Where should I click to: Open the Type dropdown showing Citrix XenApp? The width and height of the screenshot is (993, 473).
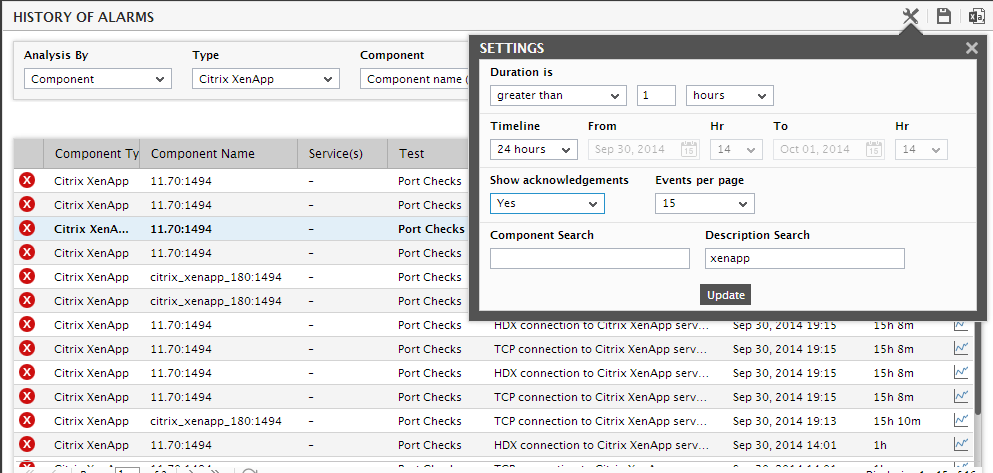click(x=266, y=79)
